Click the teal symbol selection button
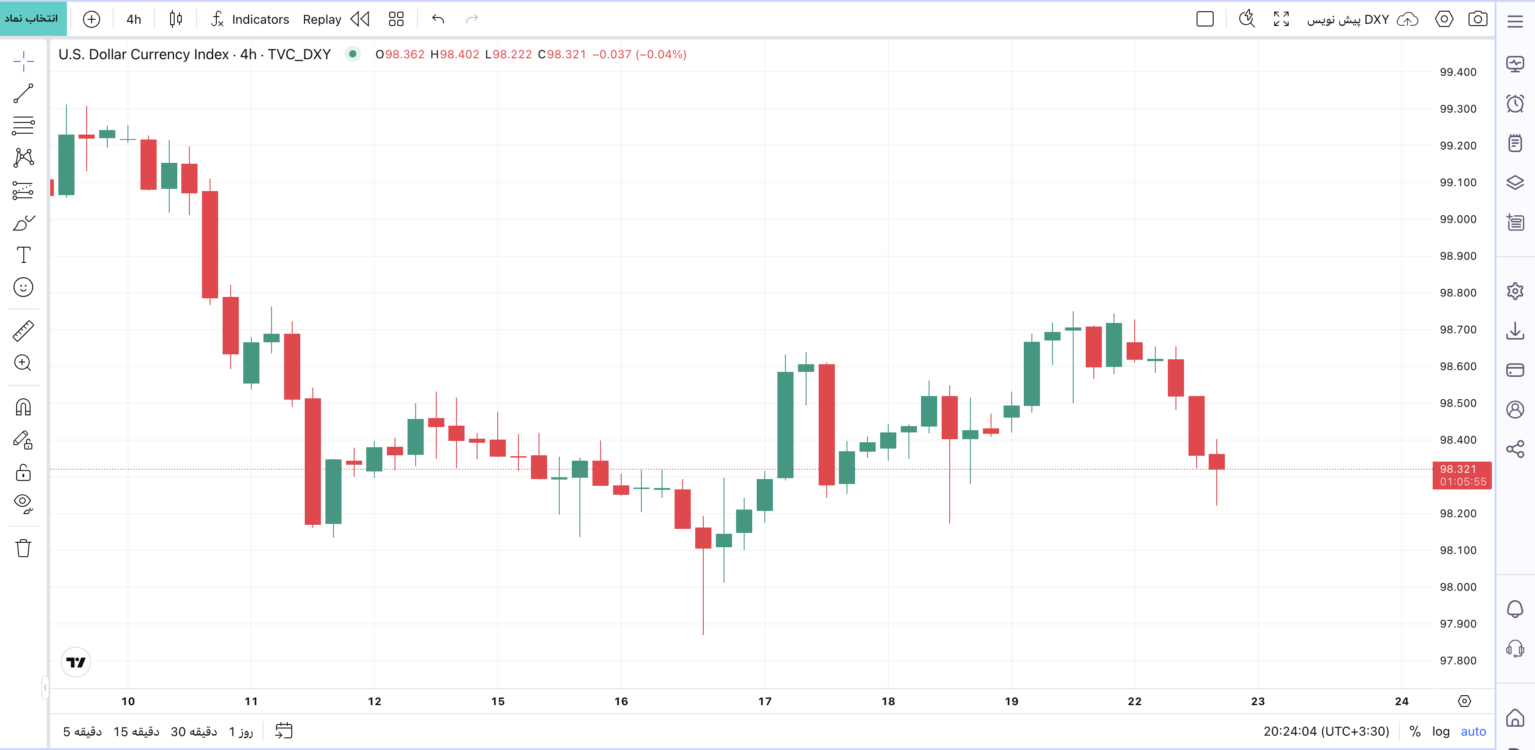The height and width of the screenshot is (750, 1535). [34, 19]
